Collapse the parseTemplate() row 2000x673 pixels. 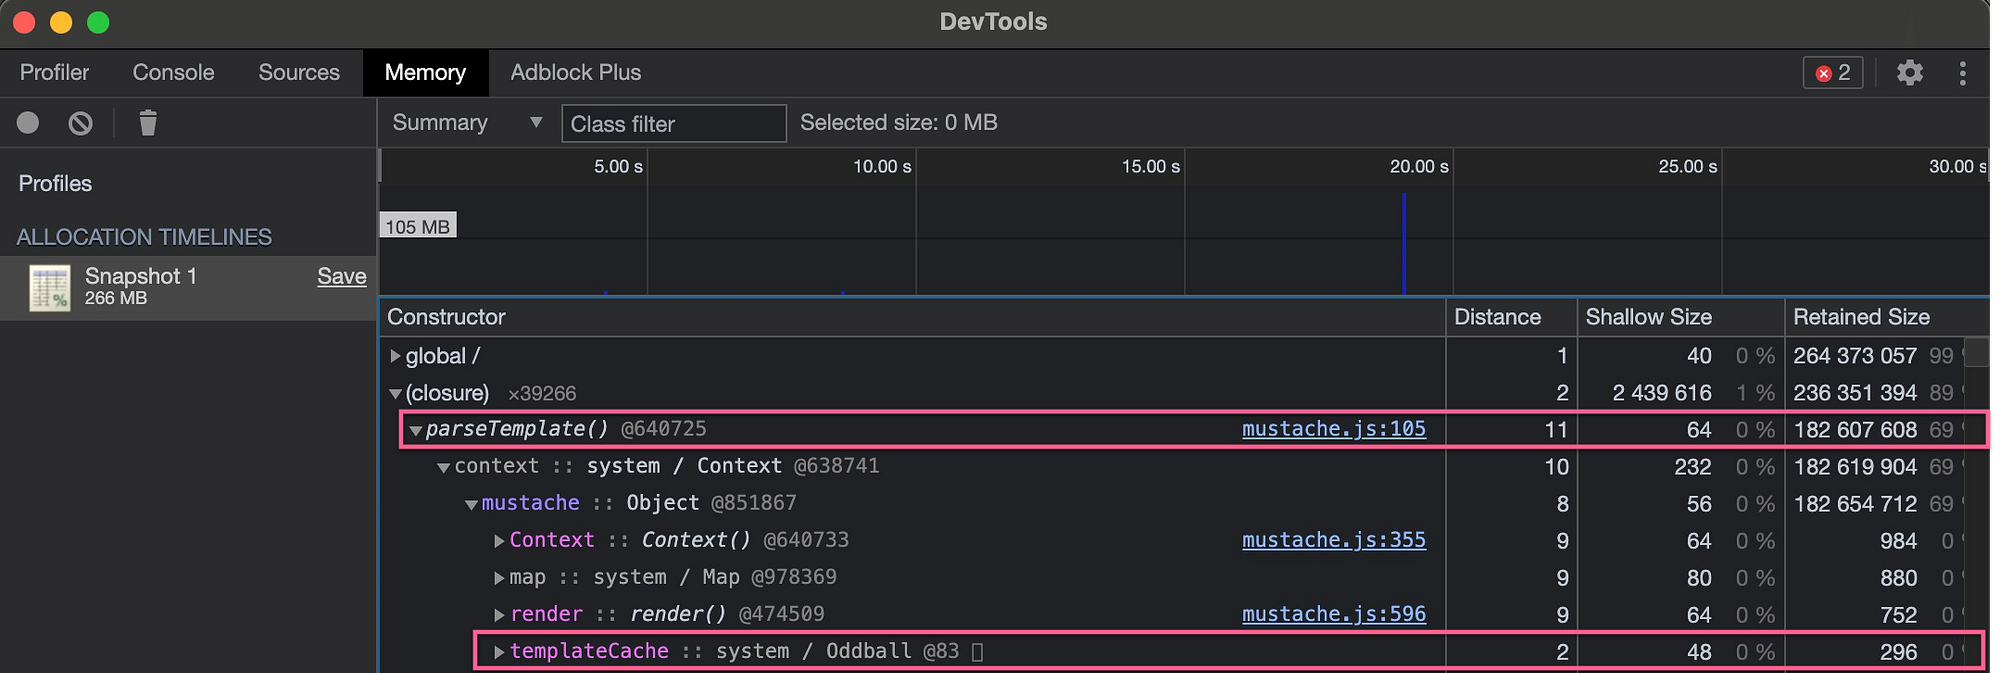click(x=415, y=431)
